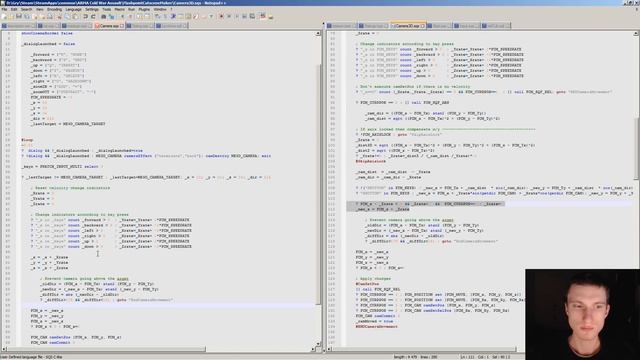Viewport: 640px width, 360px height.
Task: Click right pane vertical scrollbar thumb
Action: point(636,150)
